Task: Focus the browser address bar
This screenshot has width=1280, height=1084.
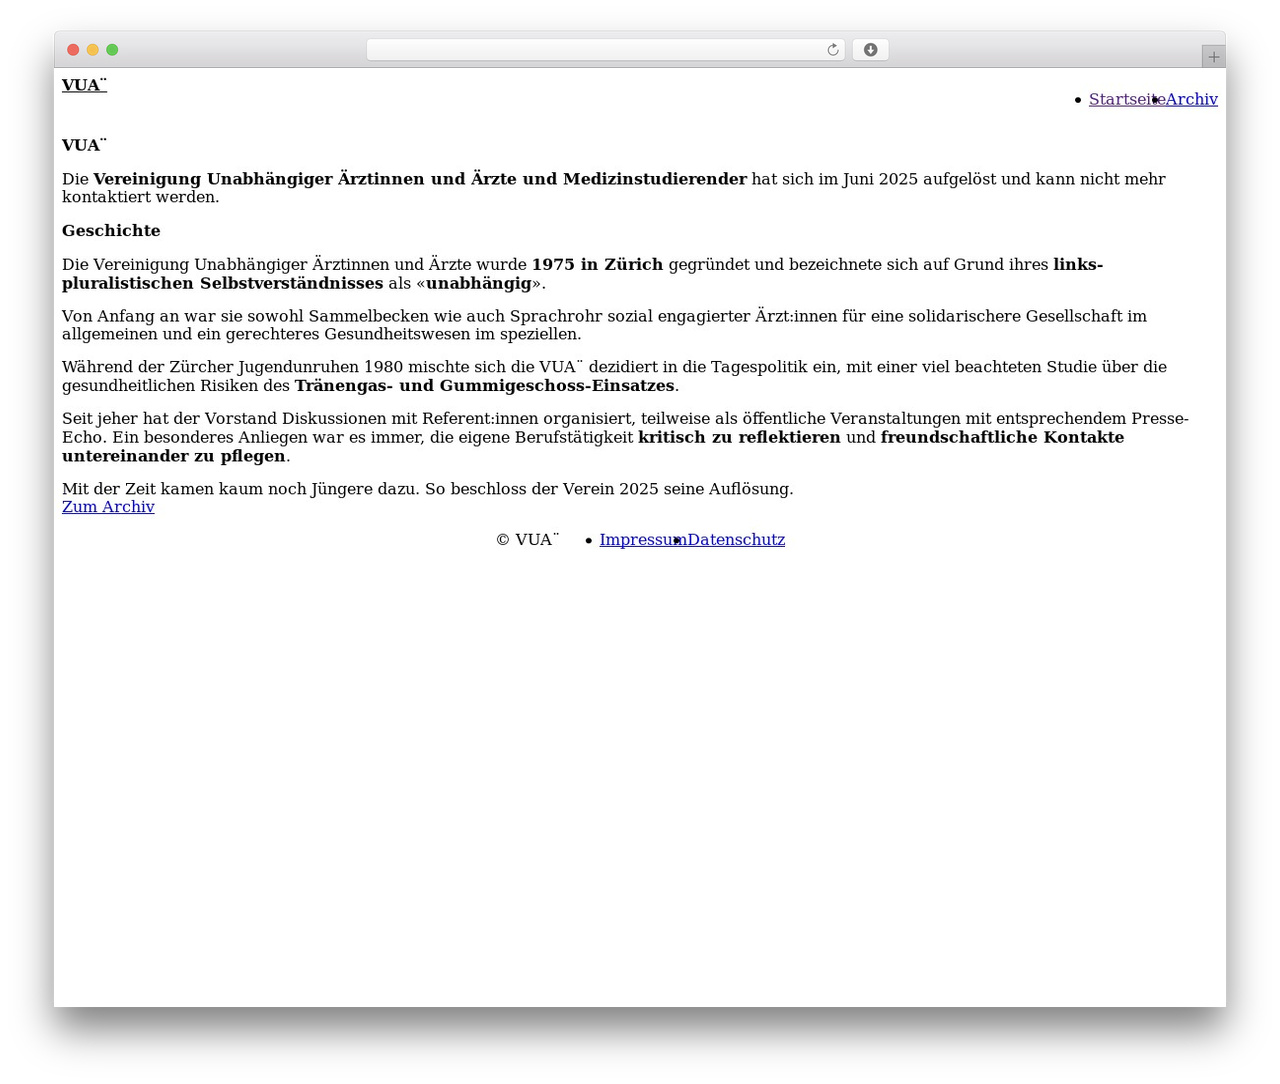Action: (605, 50)
